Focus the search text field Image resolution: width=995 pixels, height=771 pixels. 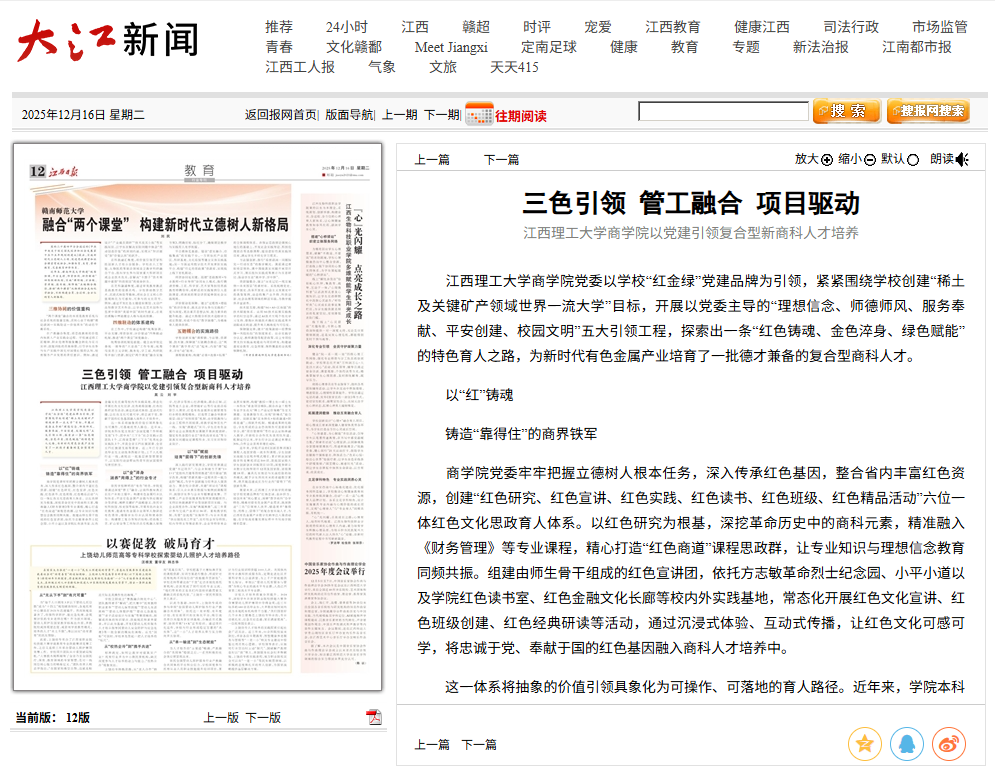pyautogui.click(x=723, y=112)
